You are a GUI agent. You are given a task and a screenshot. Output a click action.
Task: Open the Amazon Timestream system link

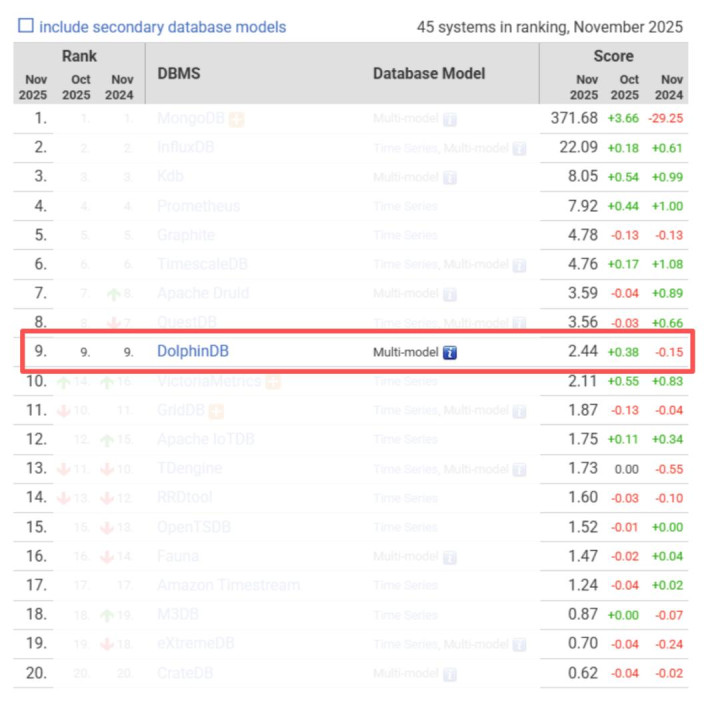(229, 585)
